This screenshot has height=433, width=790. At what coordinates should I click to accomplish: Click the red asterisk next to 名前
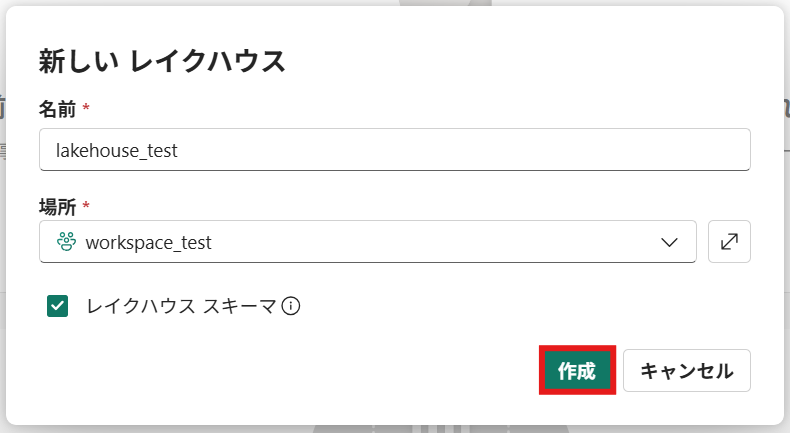86,107
